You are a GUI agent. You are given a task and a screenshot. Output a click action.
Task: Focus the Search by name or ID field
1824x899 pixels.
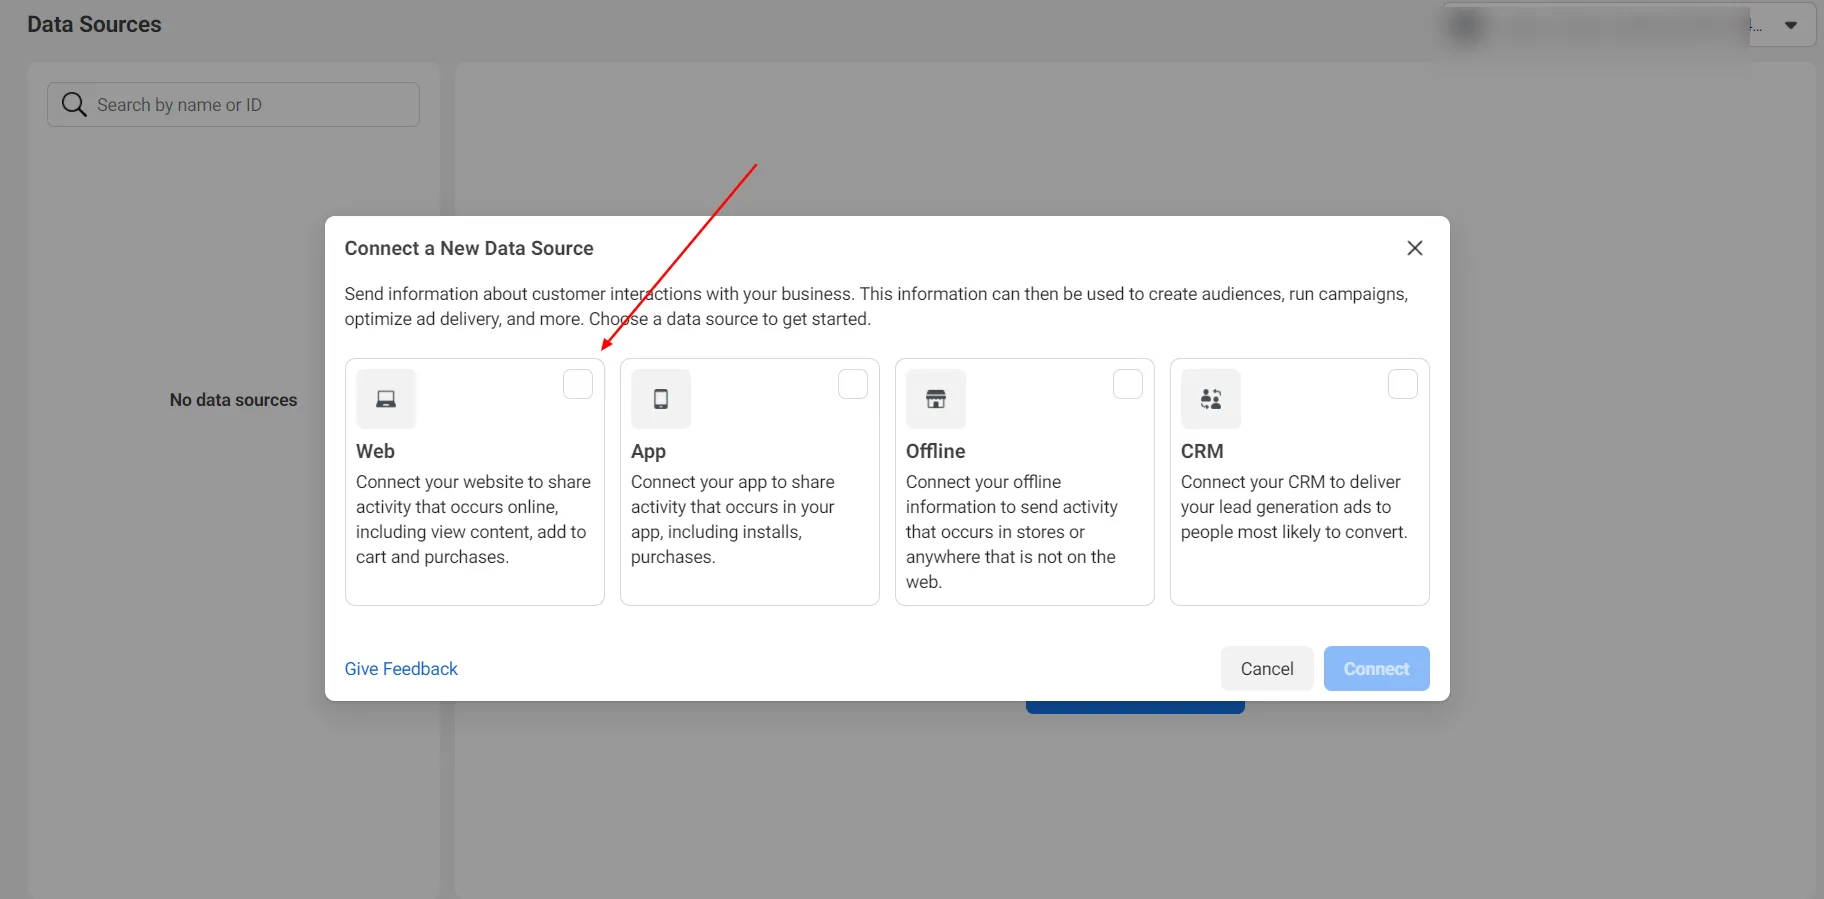point(233,104)
